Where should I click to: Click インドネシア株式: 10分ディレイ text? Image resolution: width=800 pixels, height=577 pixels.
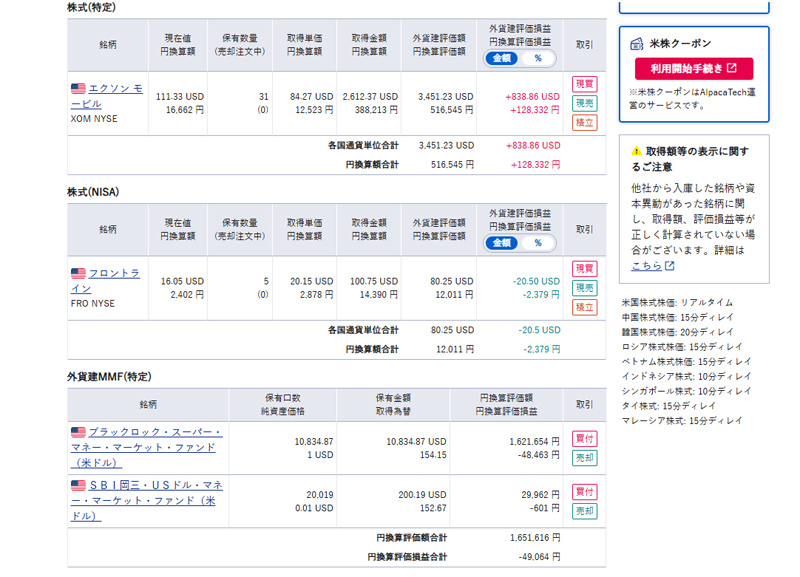pyautogui.click(x=686, y=377)
